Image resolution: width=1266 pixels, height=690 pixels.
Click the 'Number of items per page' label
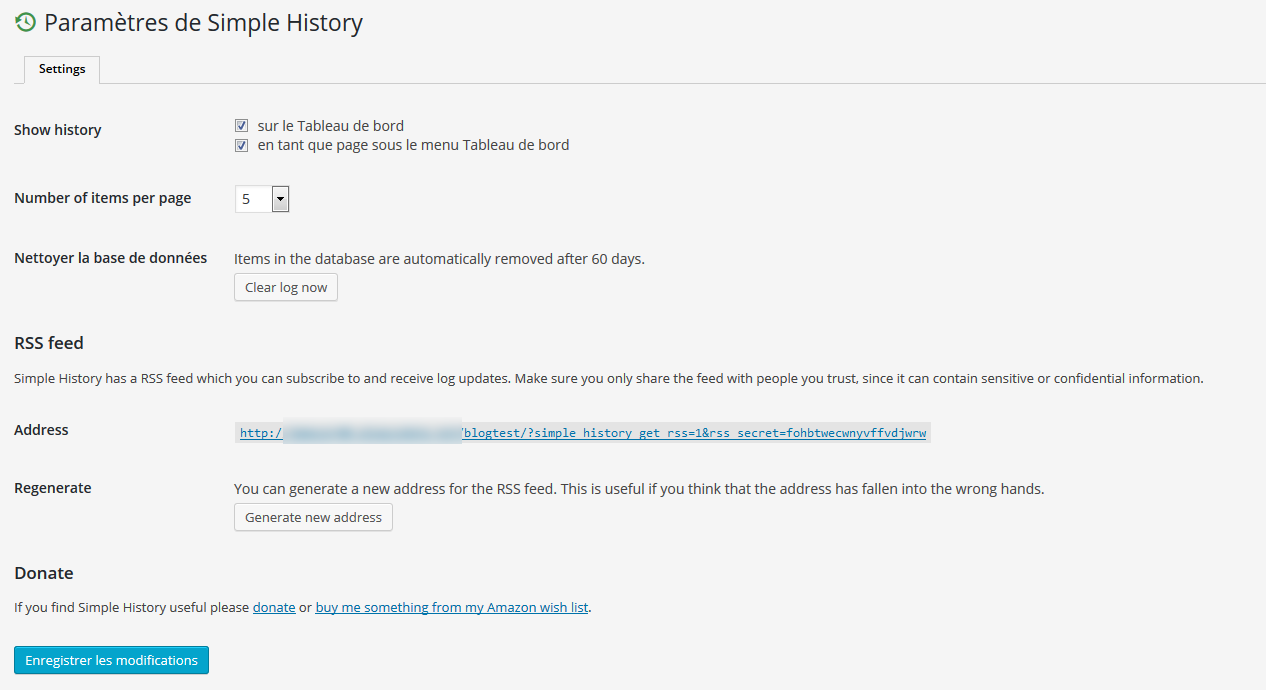pos(103,198)
